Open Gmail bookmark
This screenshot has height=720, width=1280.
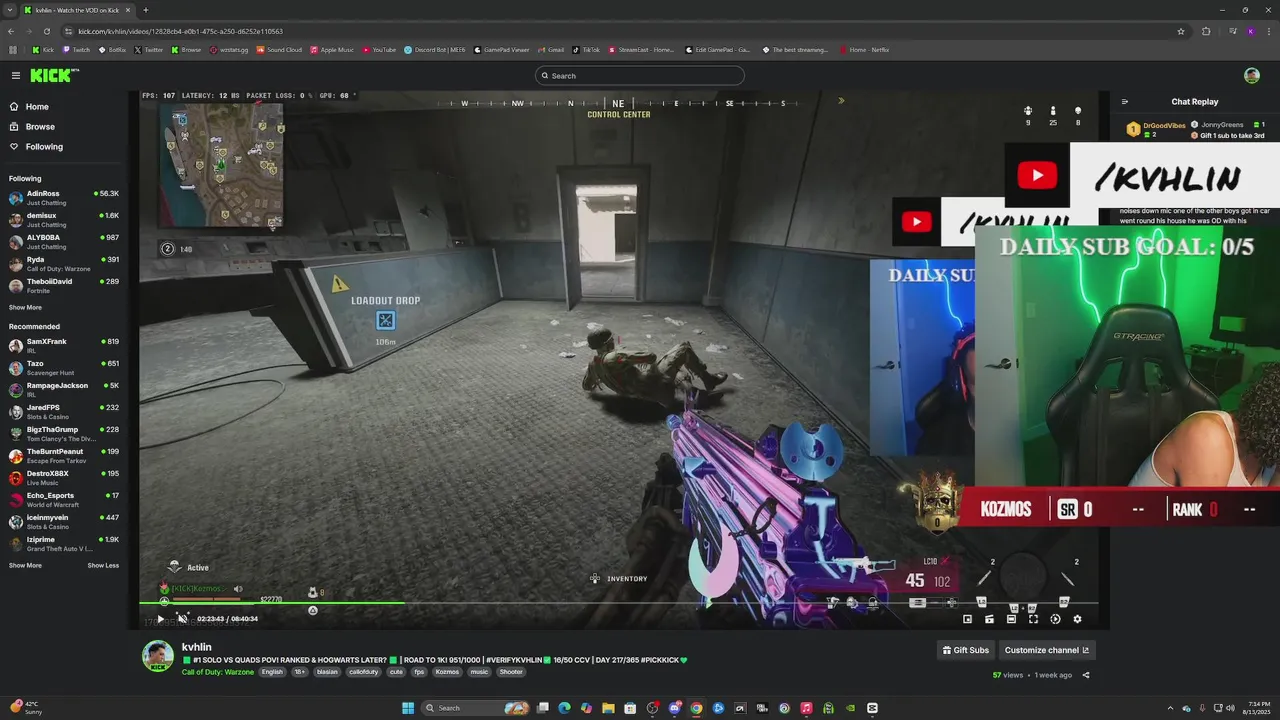[551, 50]
